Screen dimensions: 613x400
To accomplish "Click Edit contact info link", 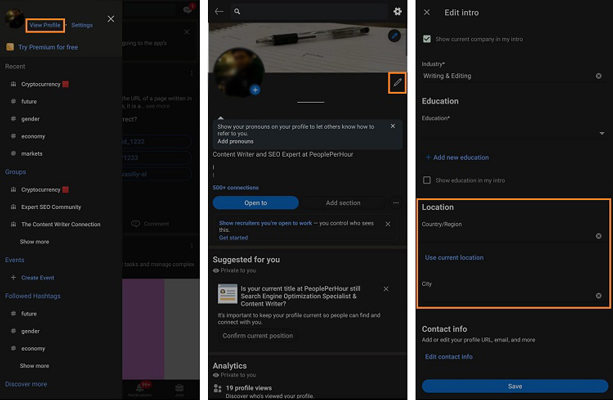I will 448,357.
